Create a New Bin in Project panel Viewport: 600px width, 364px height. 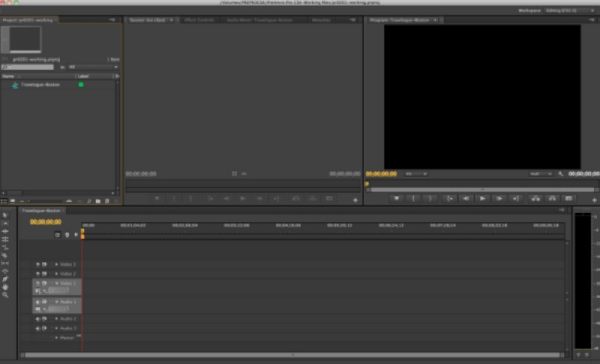pos(98,201)
